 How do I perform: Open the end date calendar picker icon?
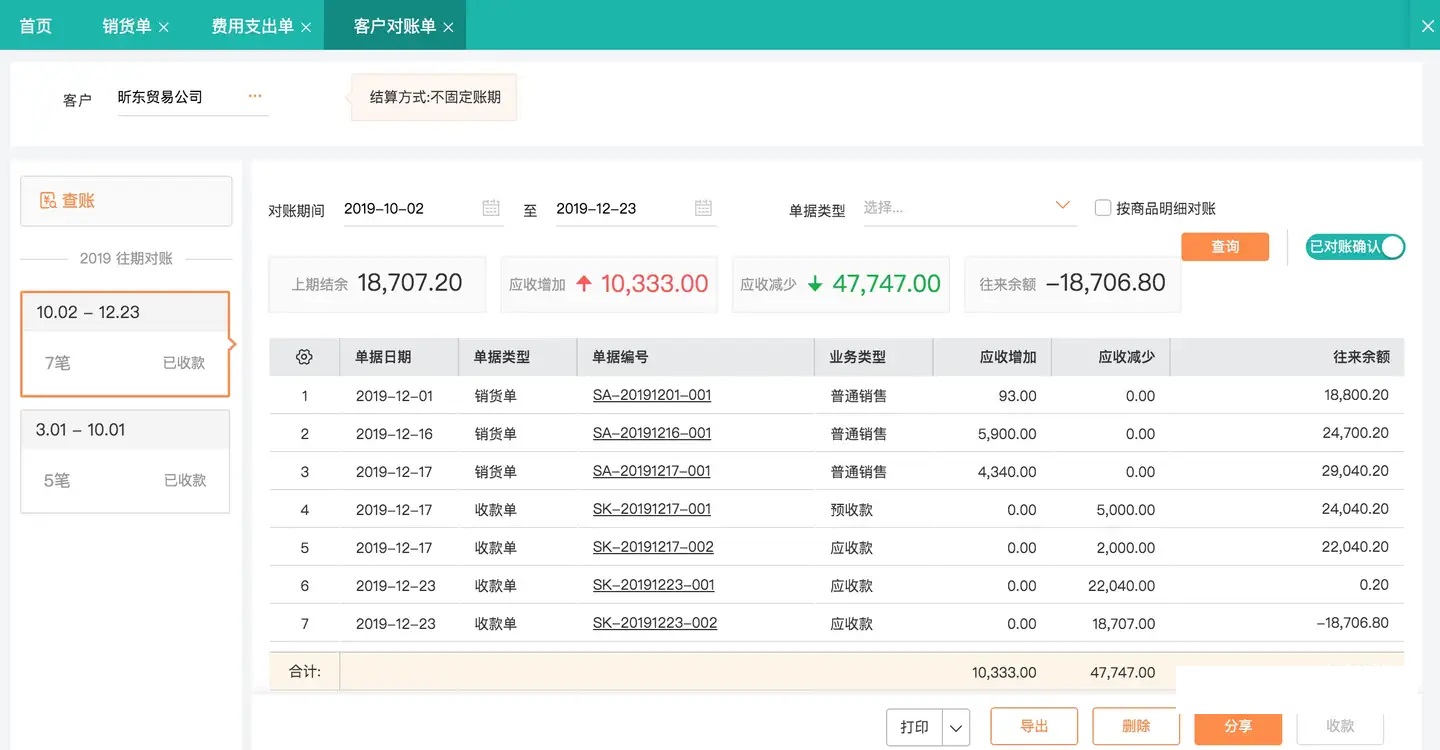[x=703, y=208]
